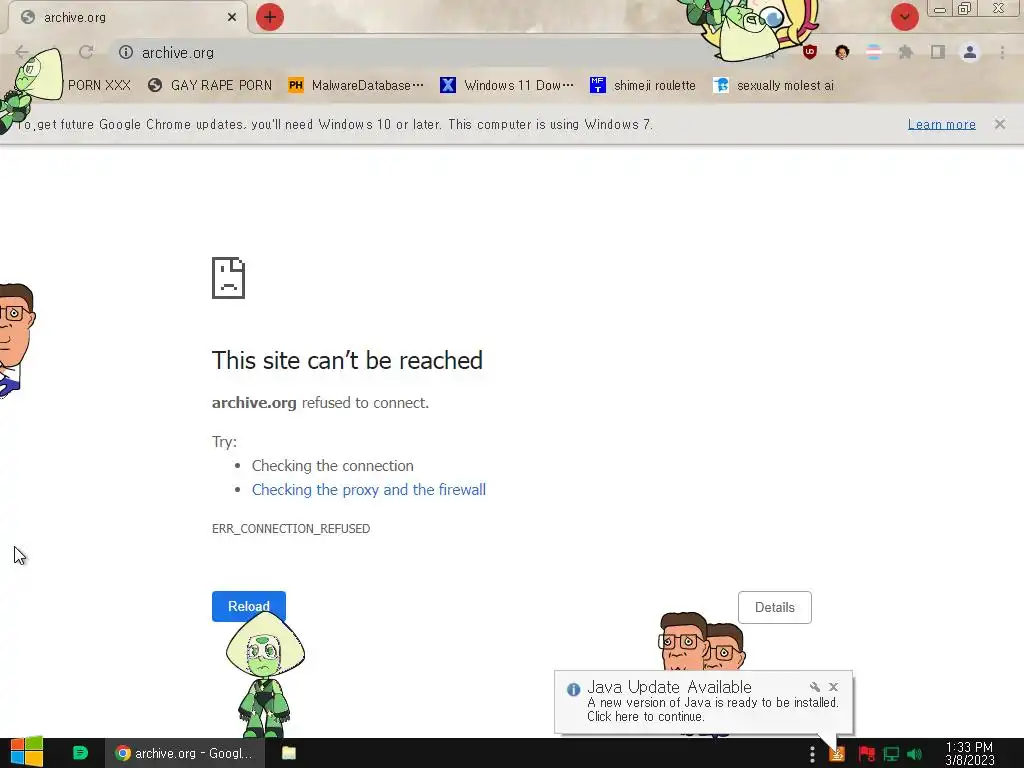This screenshot has height=768, width=1024.
Task: Click the avatar face extension icon
Action: [842, 52]
